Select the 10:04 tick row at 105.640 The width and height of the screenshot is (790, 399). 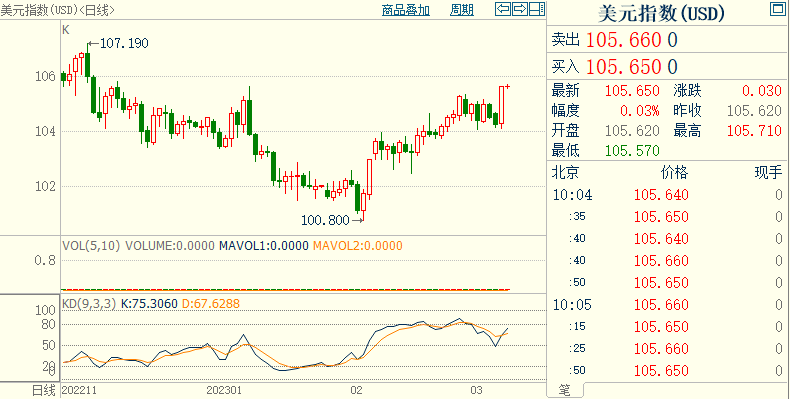[x=668, y=194]
